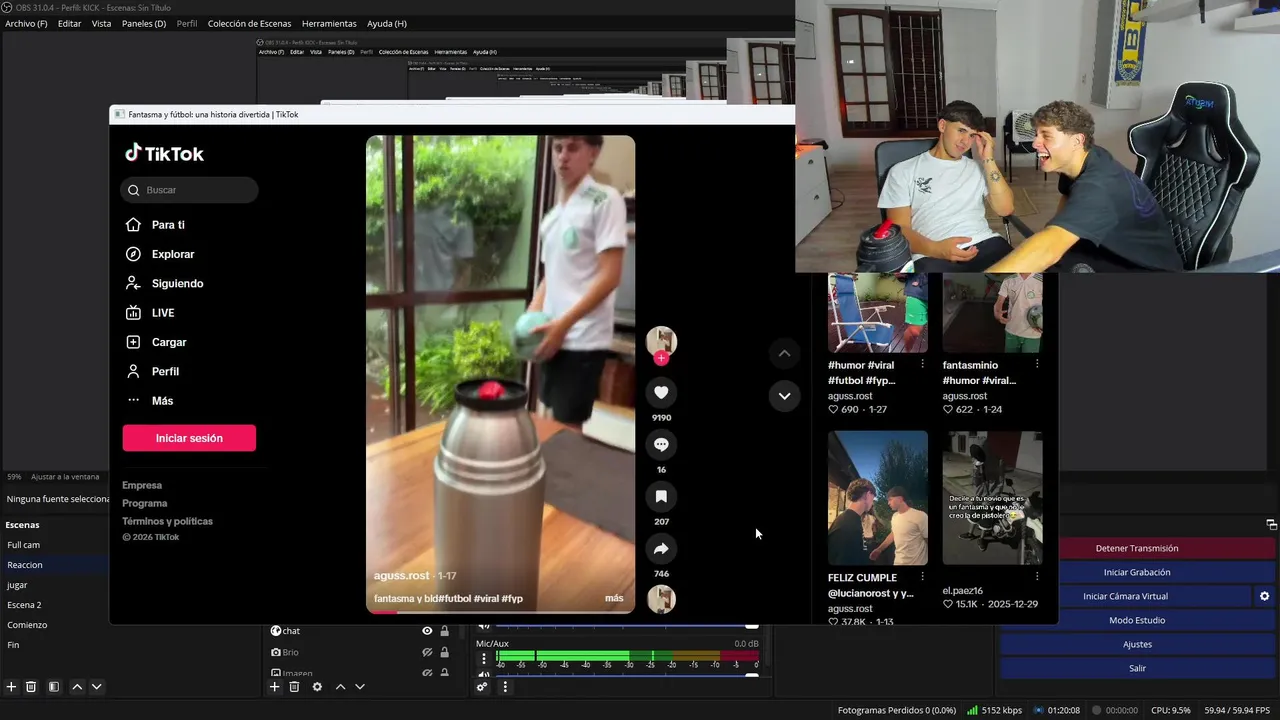Undock the controls panel icon
The image size is (1280, 720).
coord(1271,525)
